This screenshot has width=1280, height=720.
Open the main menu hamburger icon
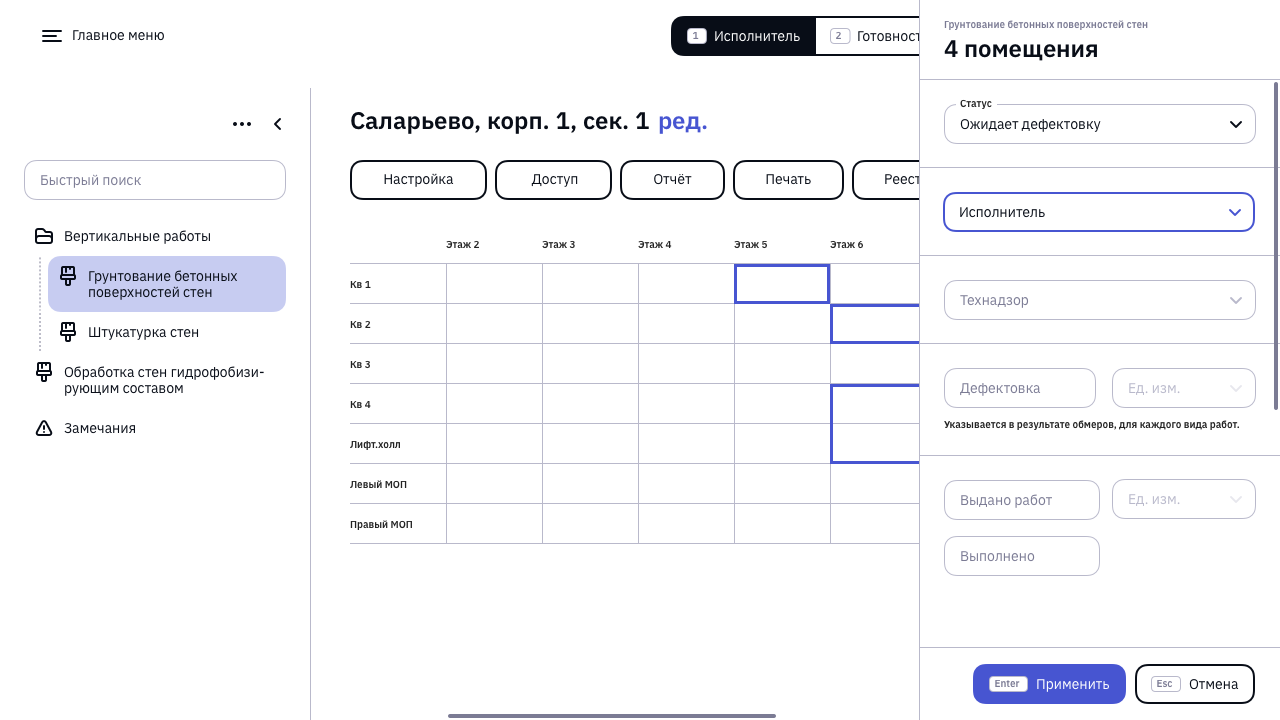(x=52, y=36)
